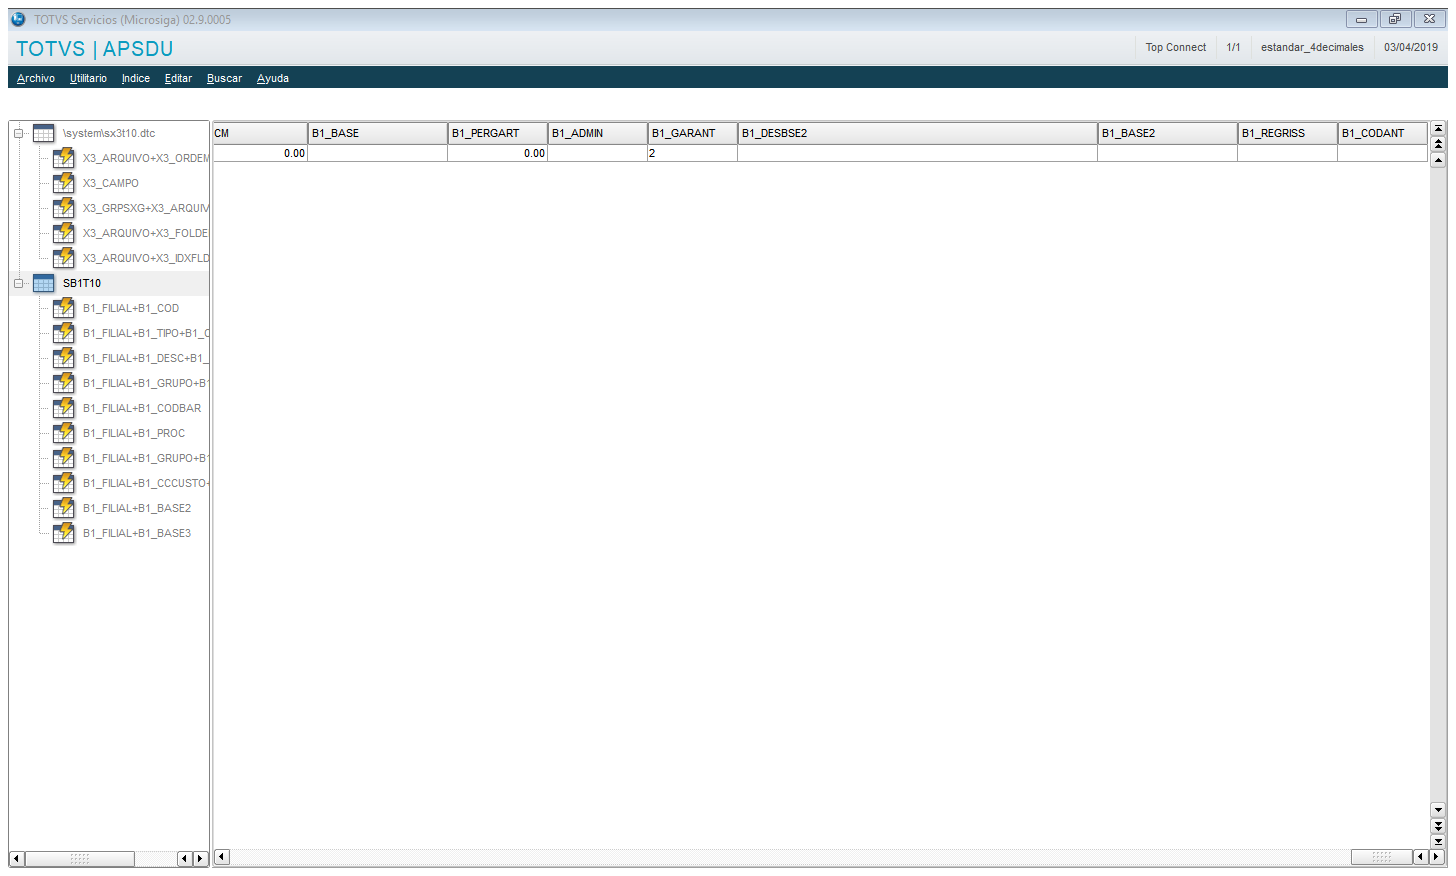This screenshot has height=876, width=1456.
Task: Click the B1_PERGART column header
Action: point(498,133)
